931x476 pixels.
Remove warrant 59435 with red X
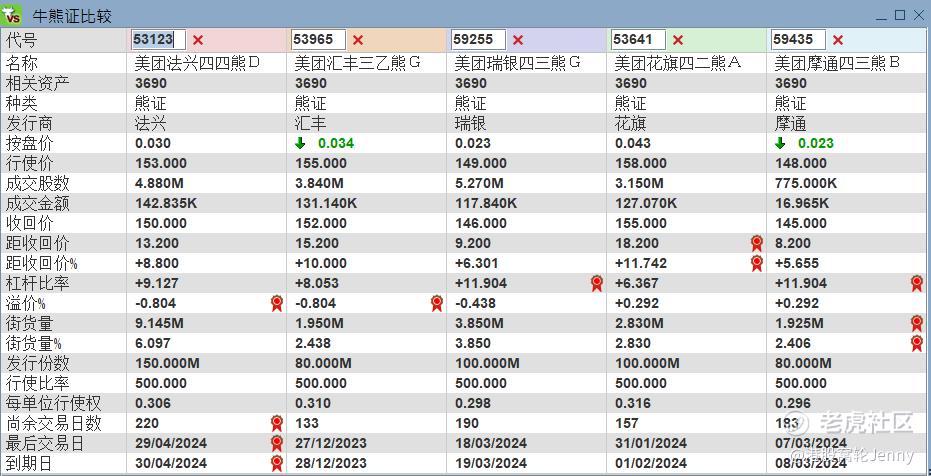coord(838,40)
